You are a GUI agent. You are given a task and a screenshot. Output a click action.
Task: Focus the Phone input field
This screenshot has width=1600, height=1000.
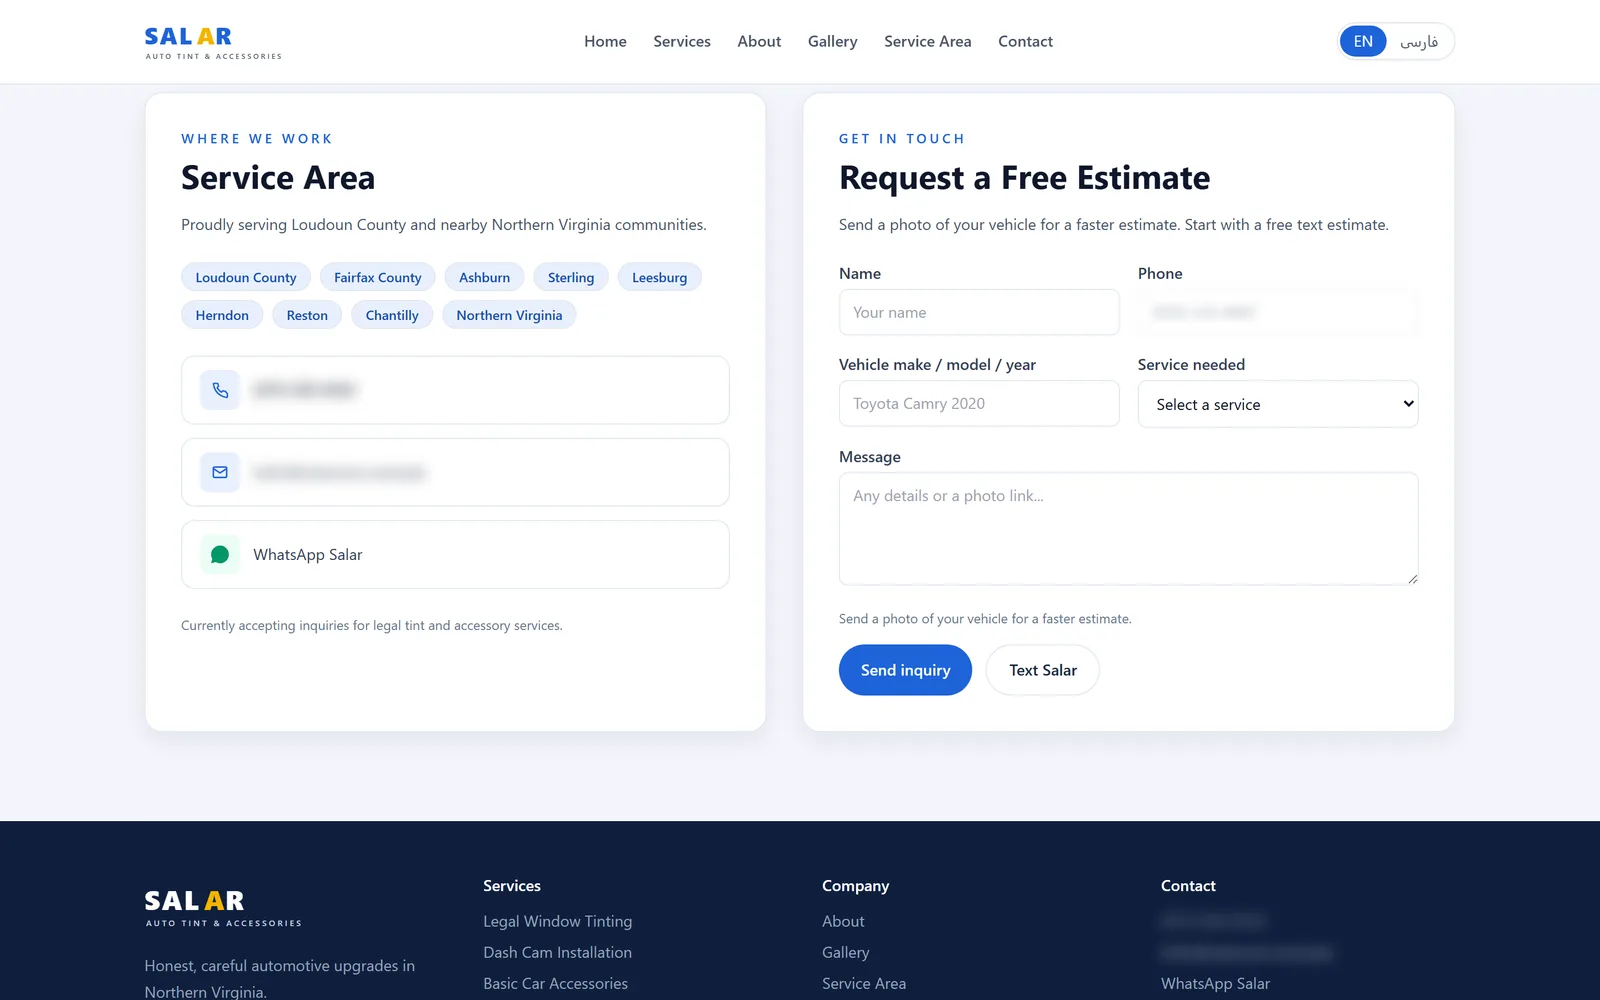coord(1278,312)
